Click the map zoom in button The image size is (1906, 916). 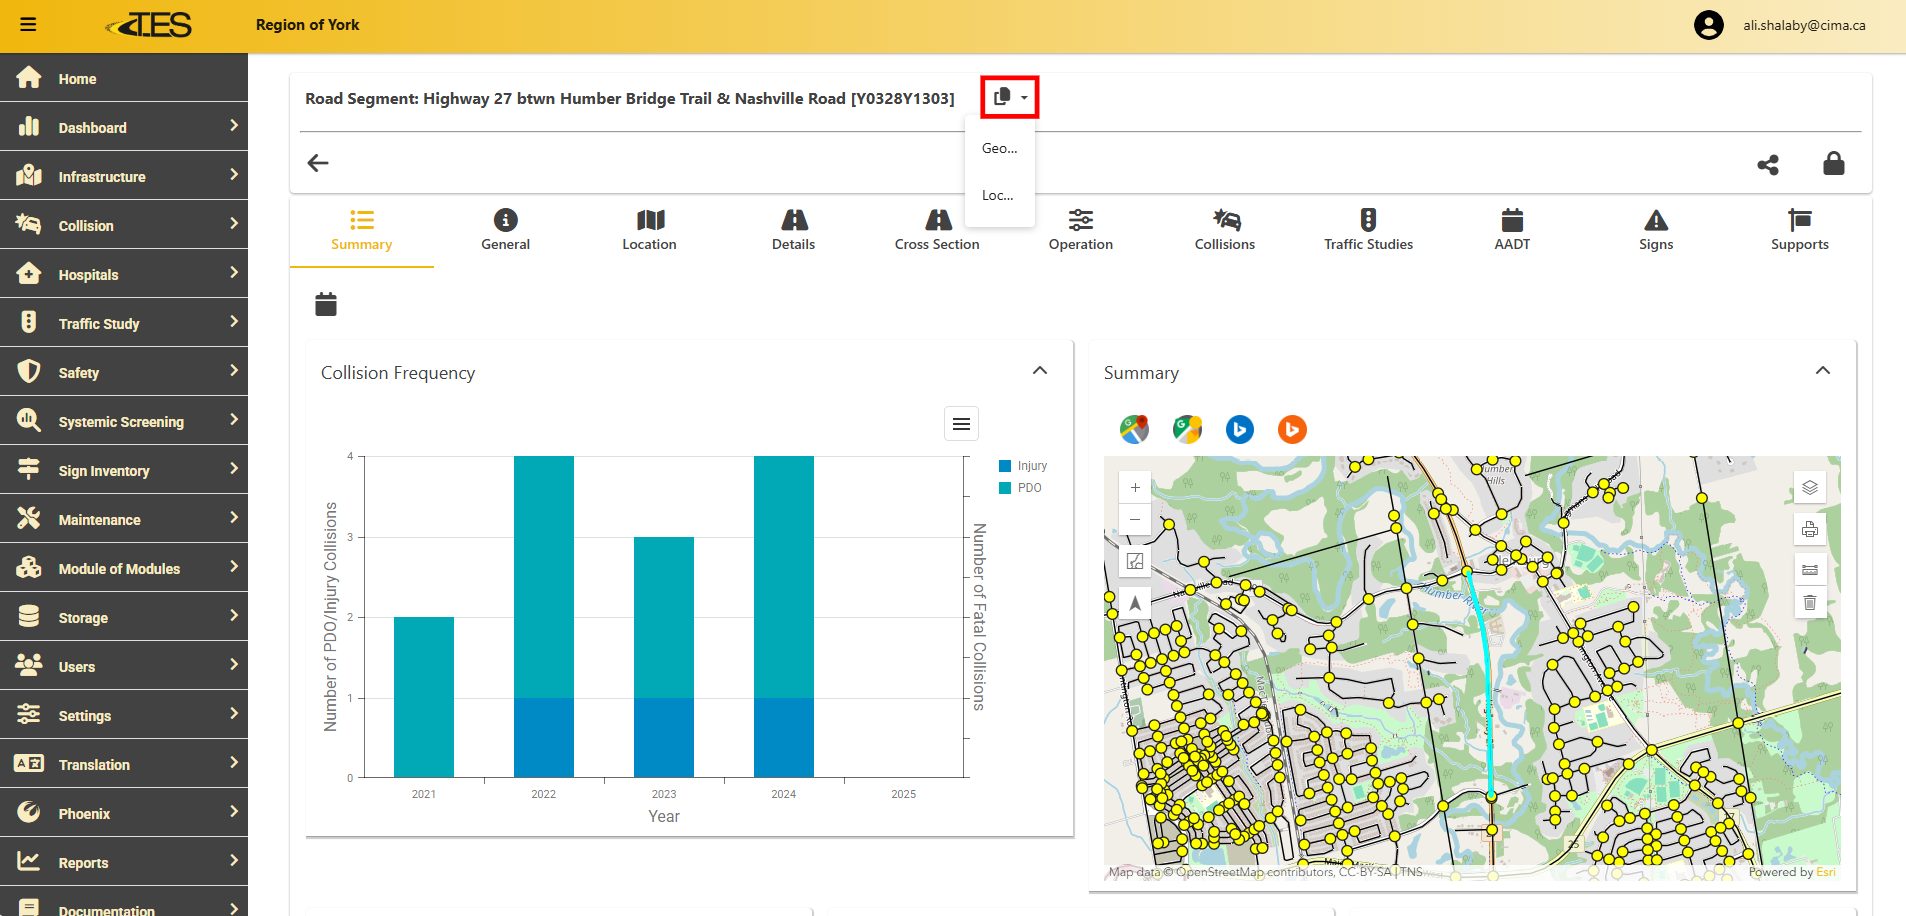coord(1135,488)
